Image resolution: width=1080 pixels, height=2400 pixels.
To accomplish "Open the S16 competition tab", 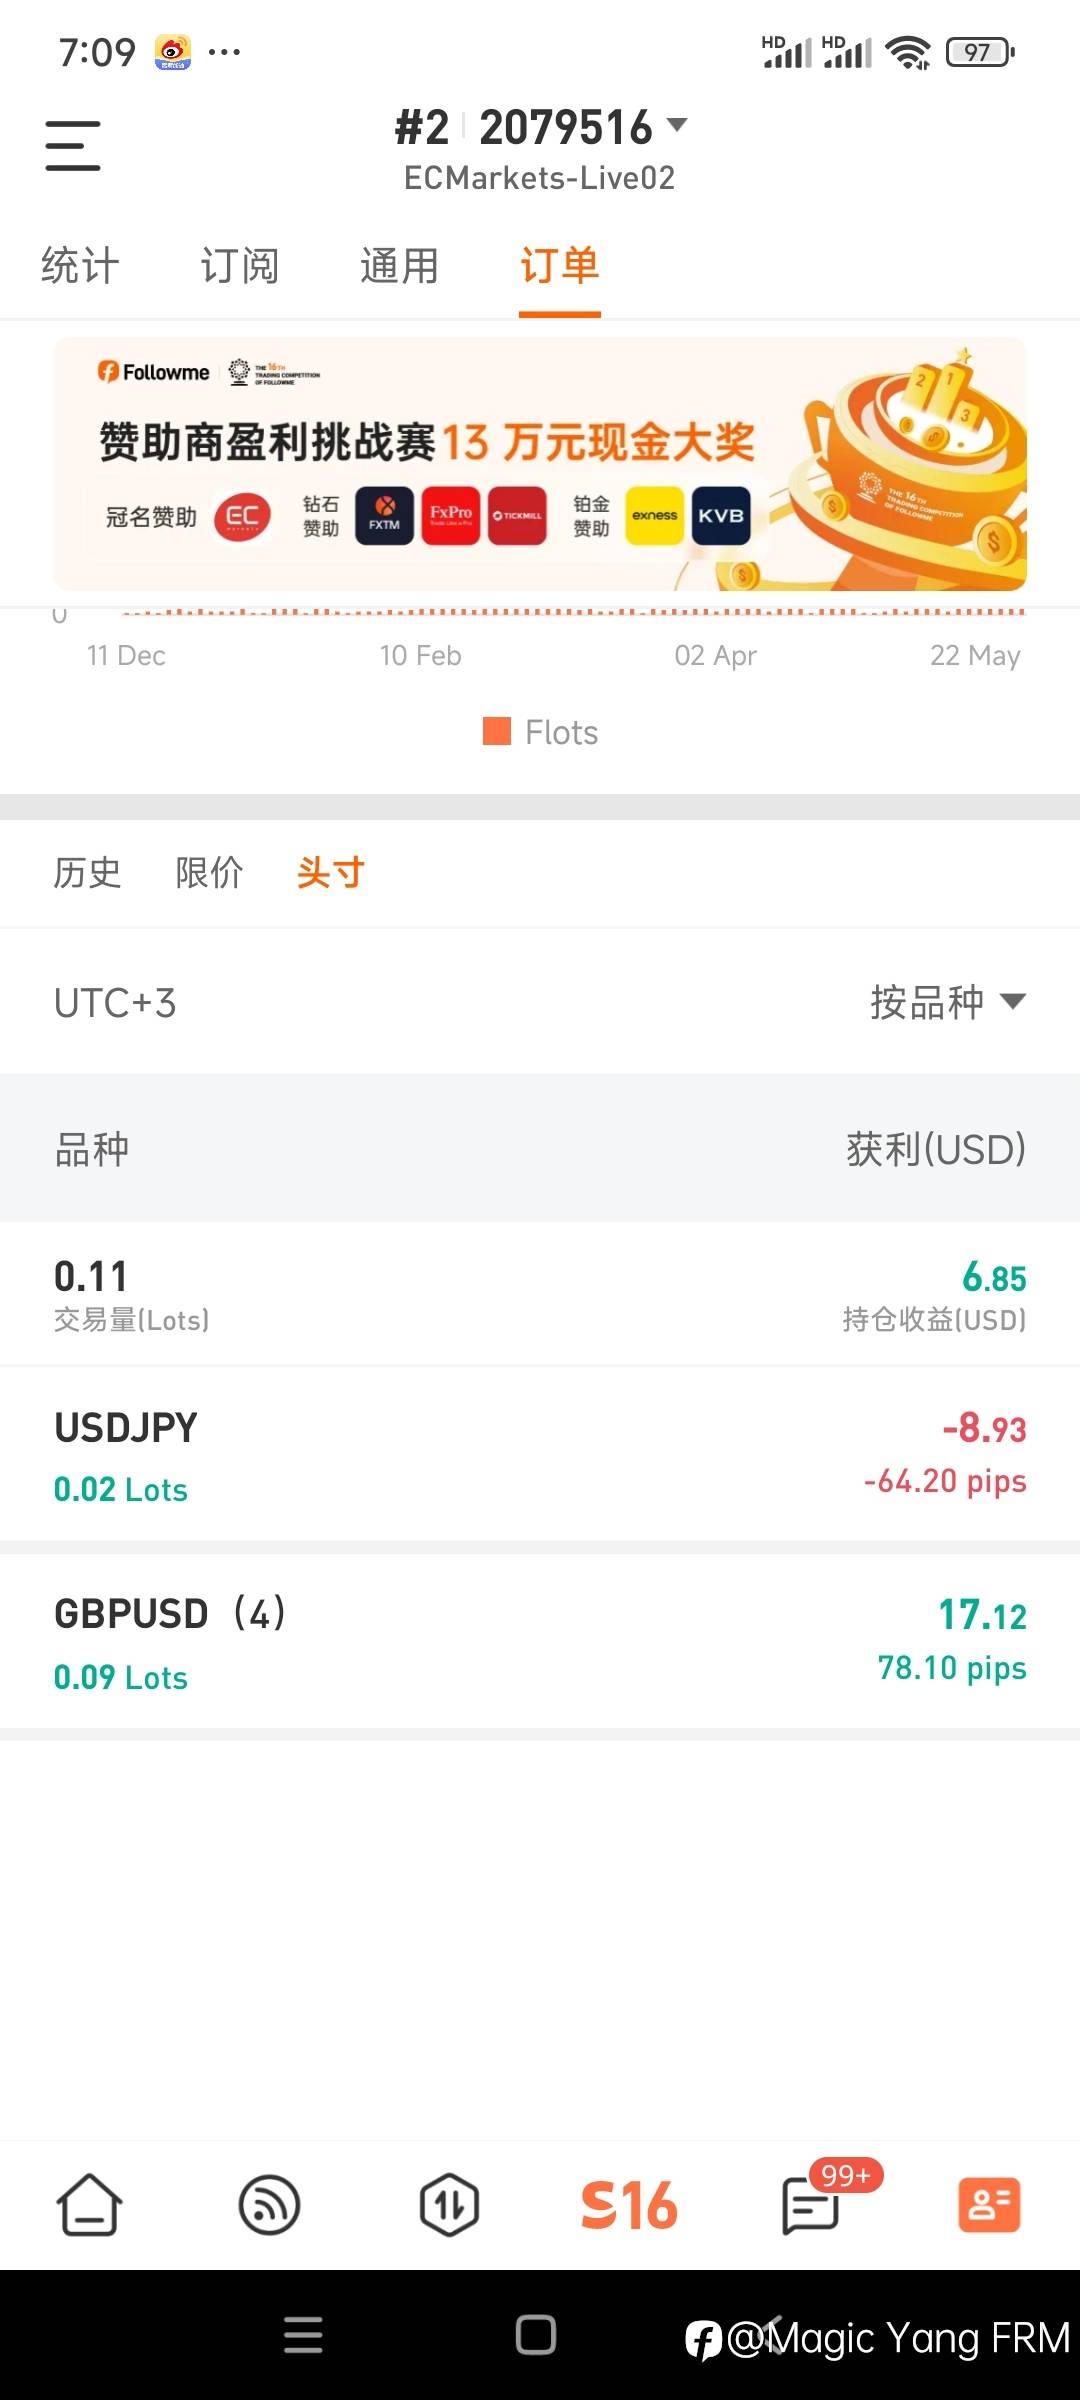I will tap(629, 2204).
